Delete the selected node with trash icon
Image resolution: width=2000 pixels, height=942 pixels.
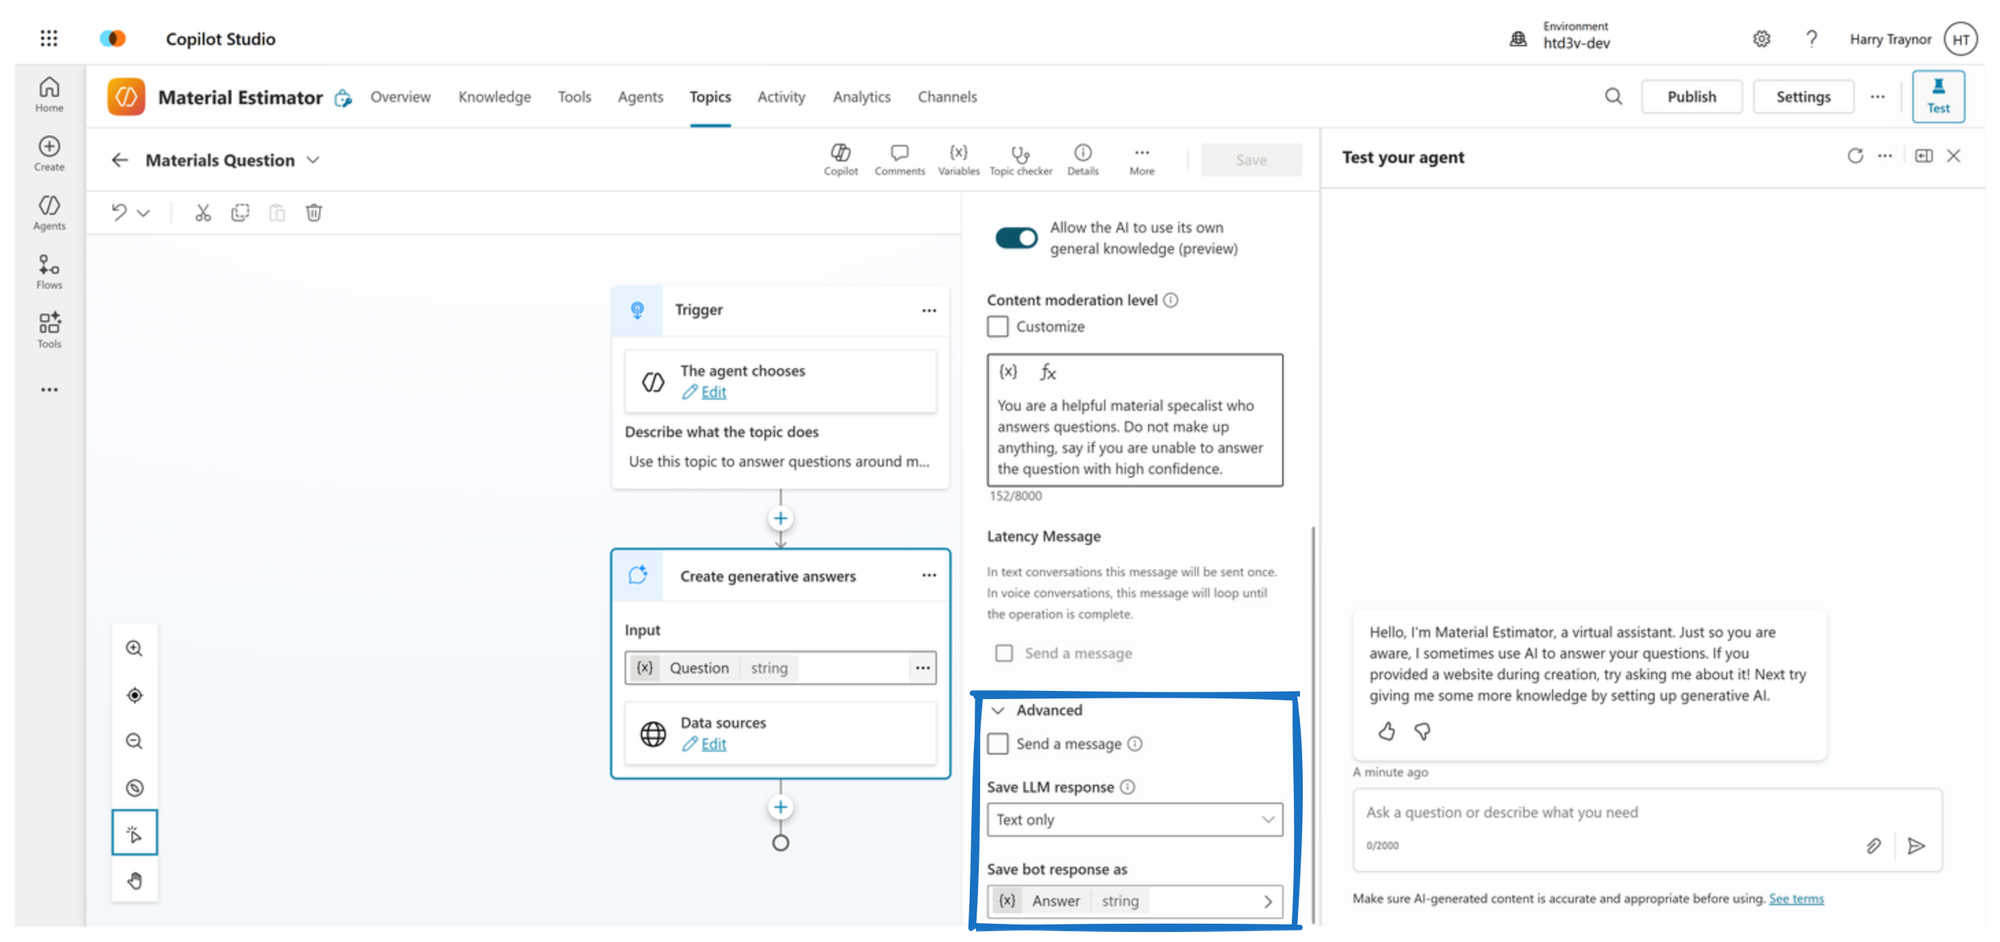click(x=314, y=213)
